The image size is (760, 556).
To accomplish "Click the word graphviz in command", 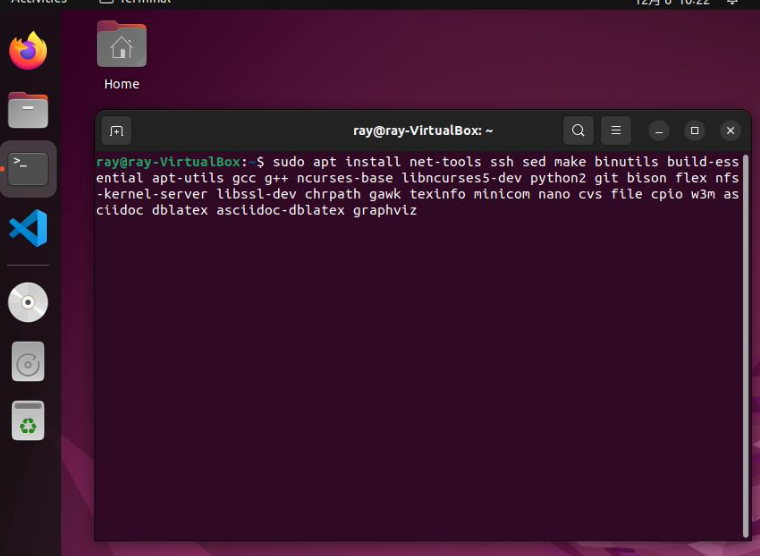I will click(385, 210).
